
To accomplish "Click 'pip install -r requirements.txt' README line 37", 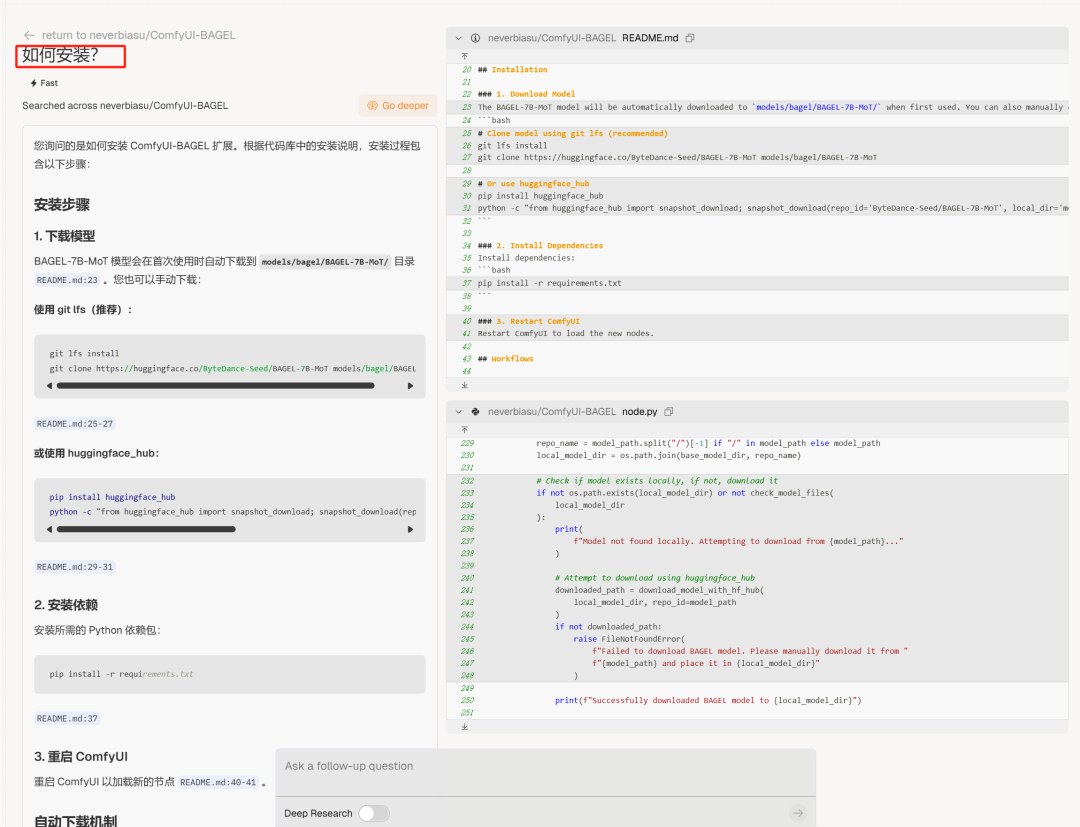I will 549,283.
